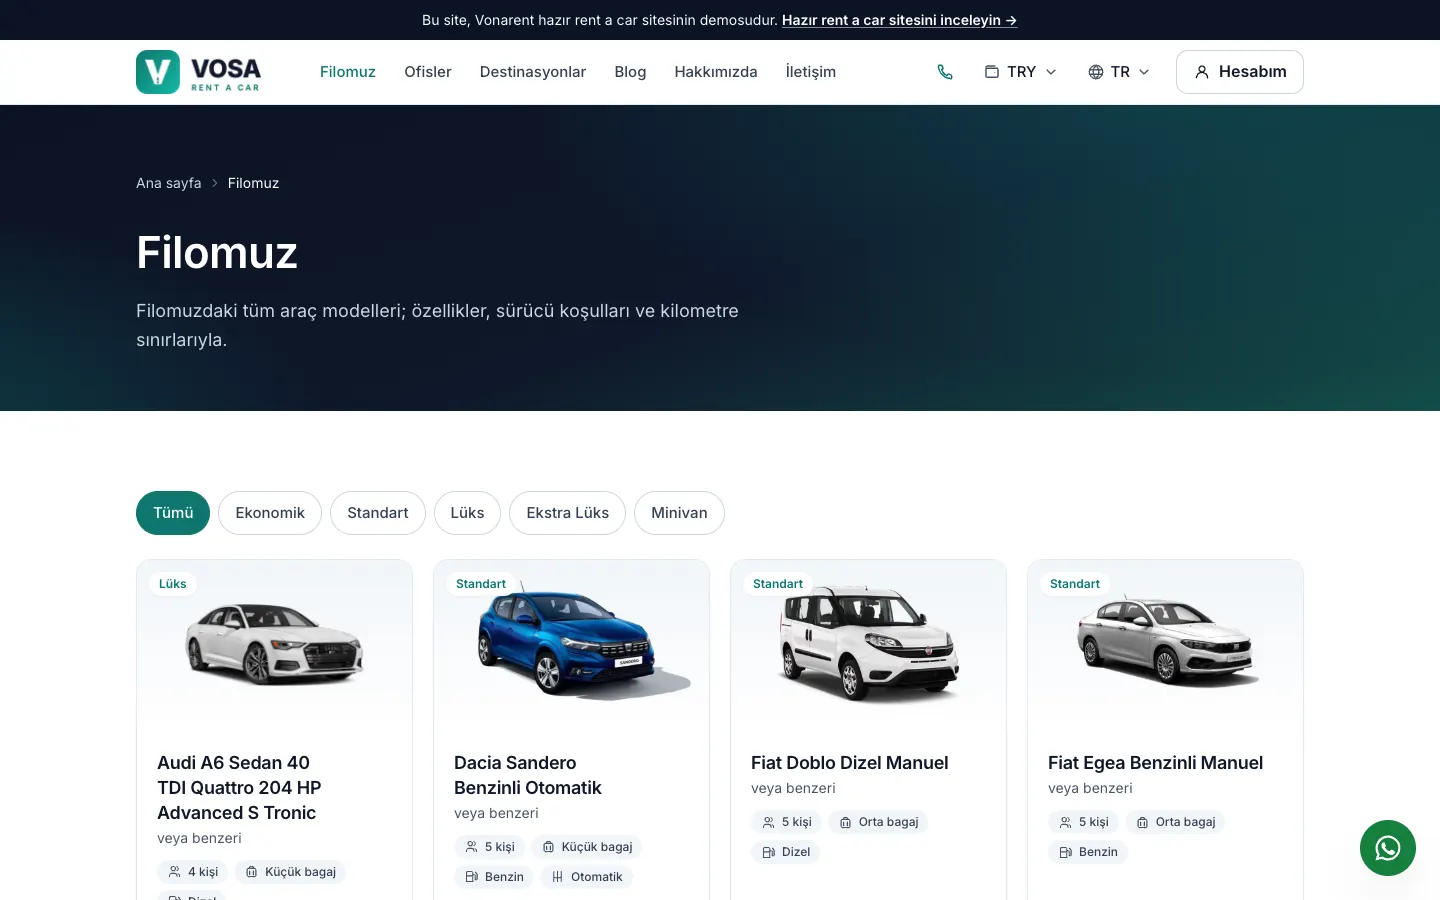The width and height of the screenshot is (1440, 900).
Task: Click the Vosa Rent a Car logo
Action: pyautogui.click(x=198, y=72)
